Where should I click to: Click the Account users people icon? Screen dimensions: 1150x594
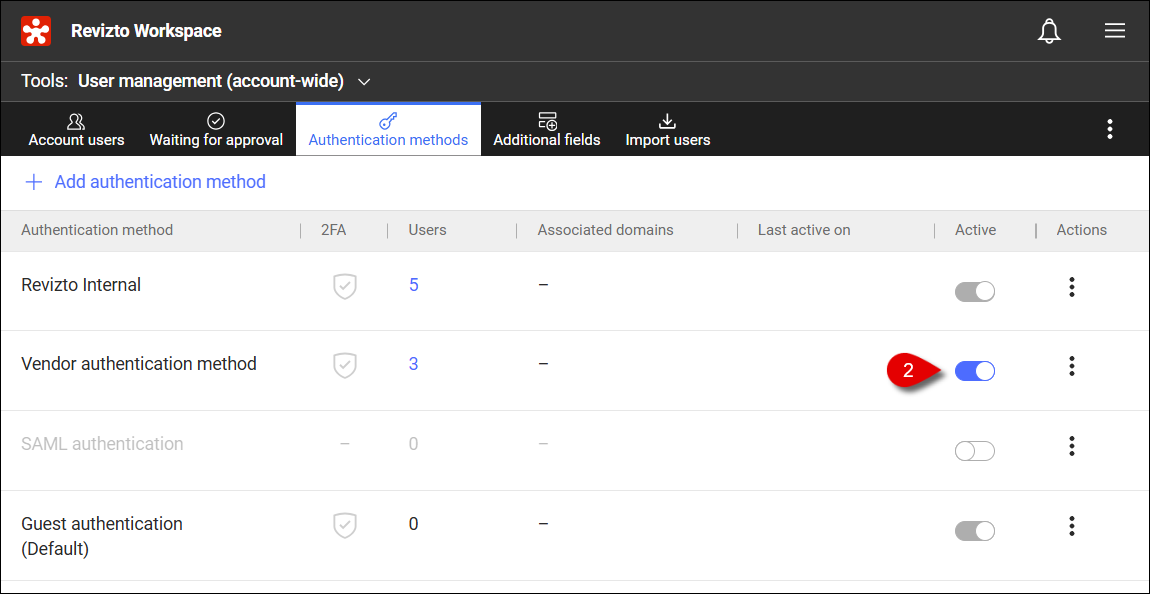click(76, 120)
